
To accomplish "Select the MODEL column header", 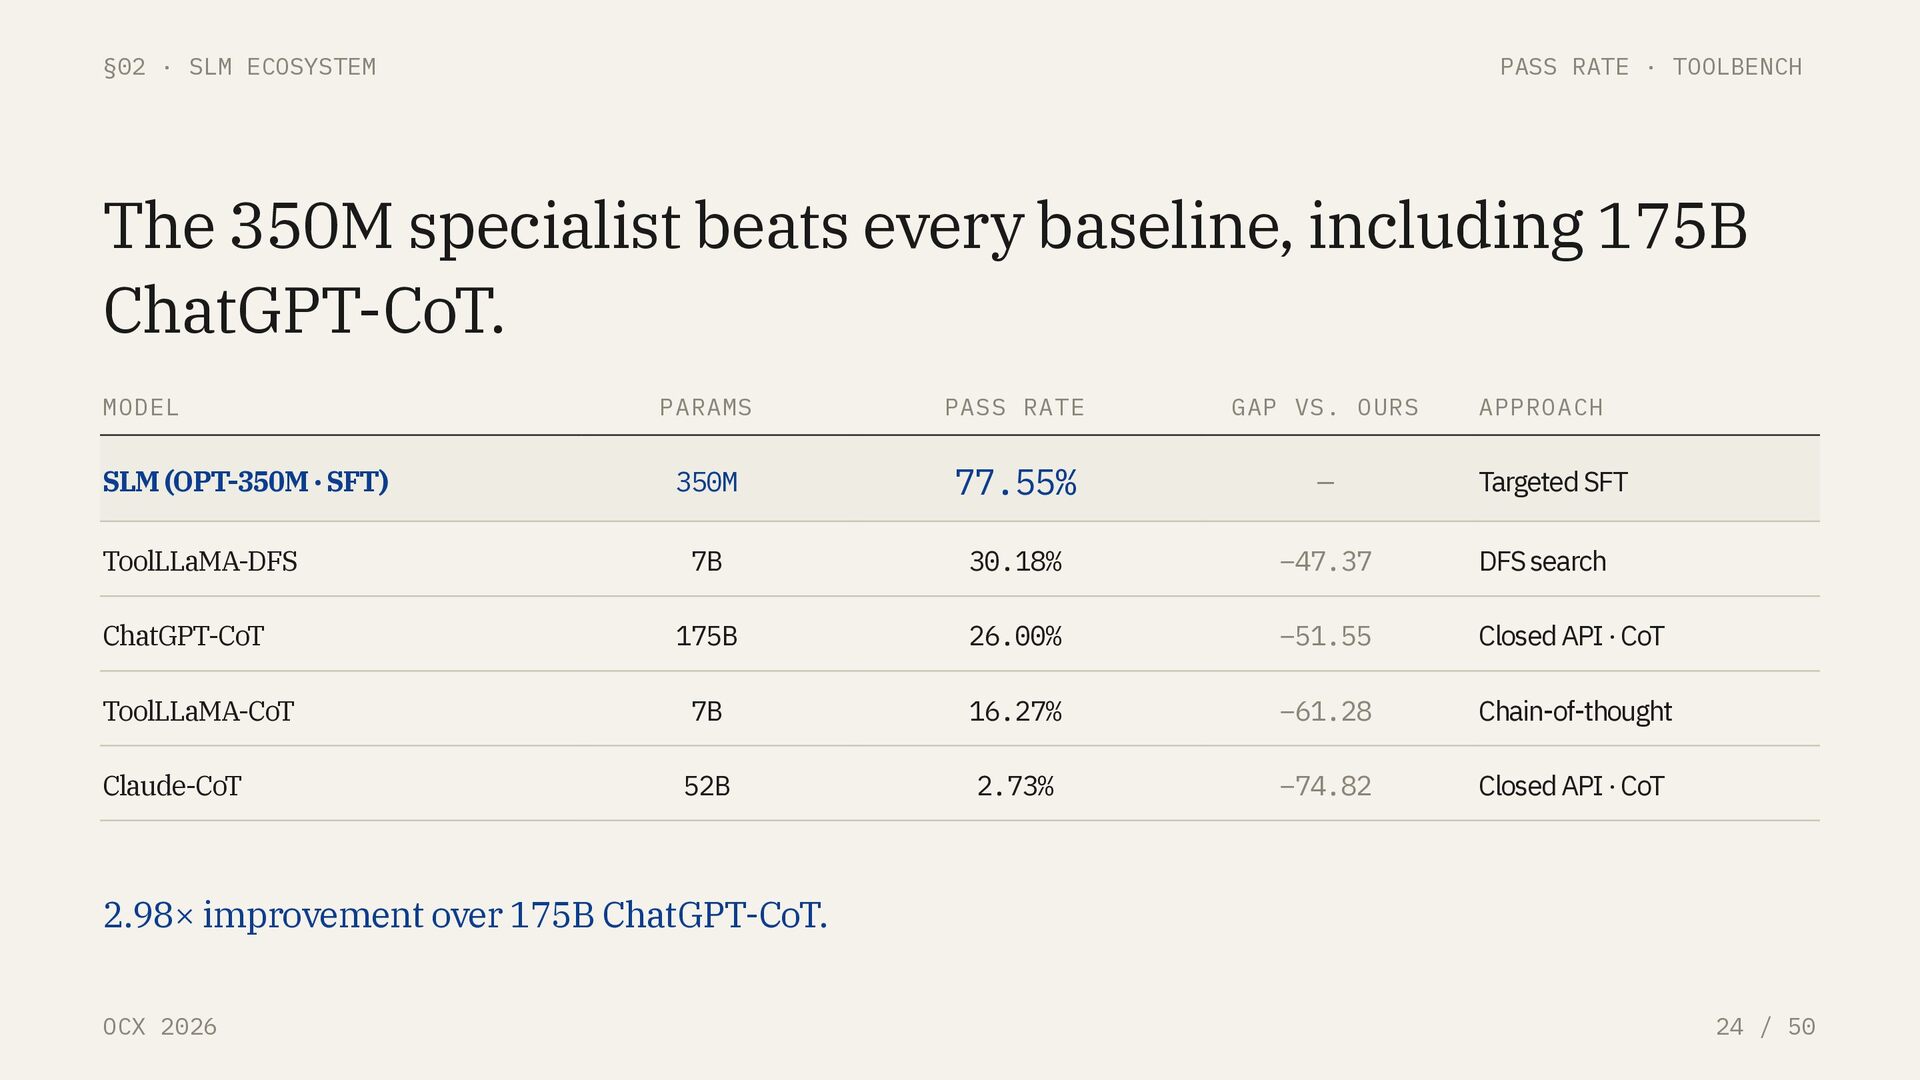I will tap(141, 408).
